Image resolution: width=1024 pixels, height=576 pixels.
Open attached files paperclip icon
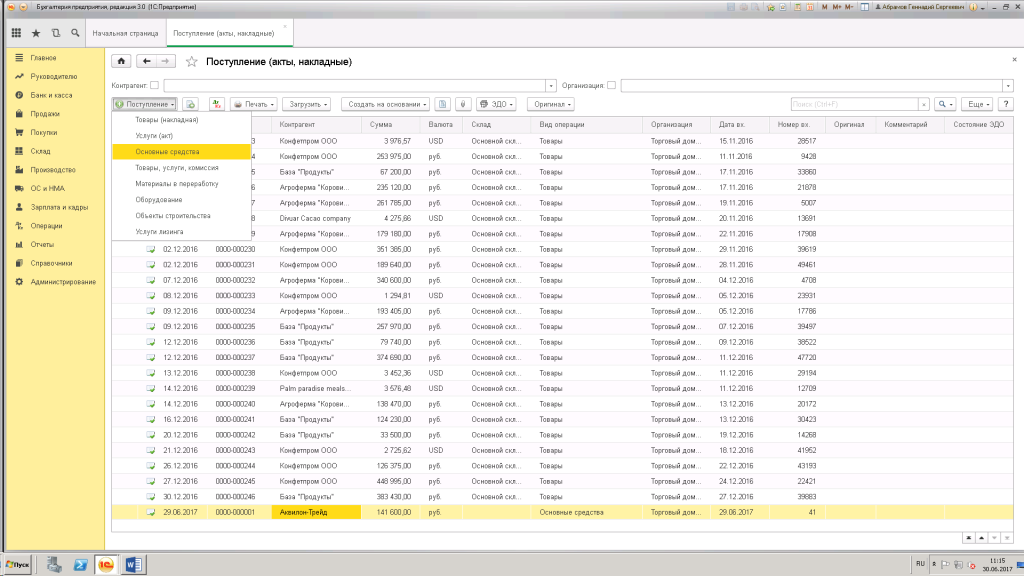click(x=463, y=104)
